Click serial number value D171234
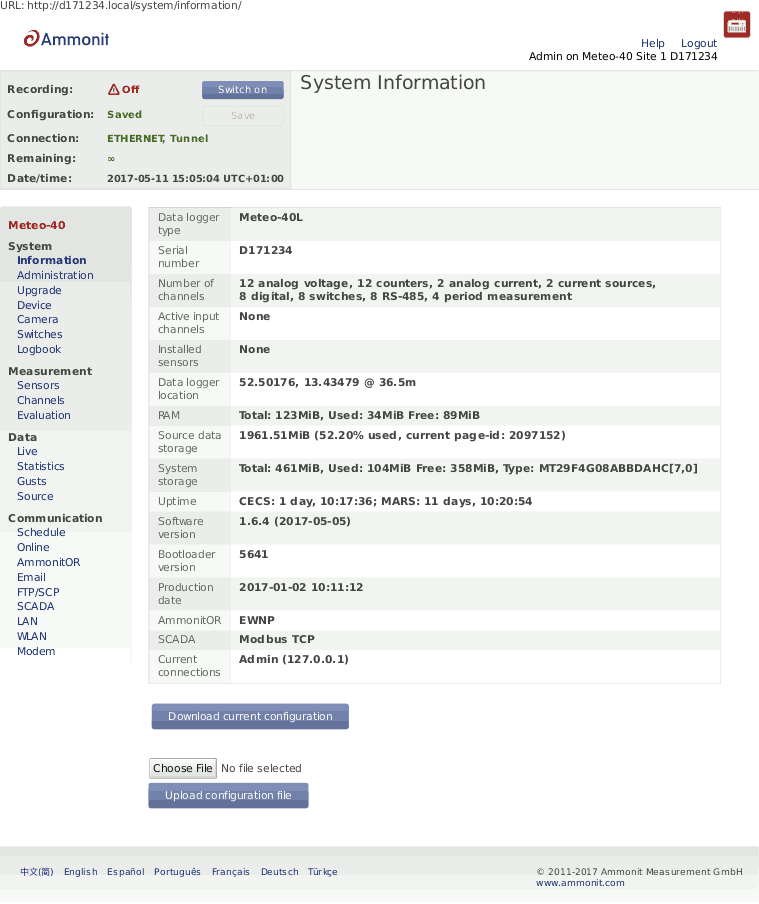 266,250
